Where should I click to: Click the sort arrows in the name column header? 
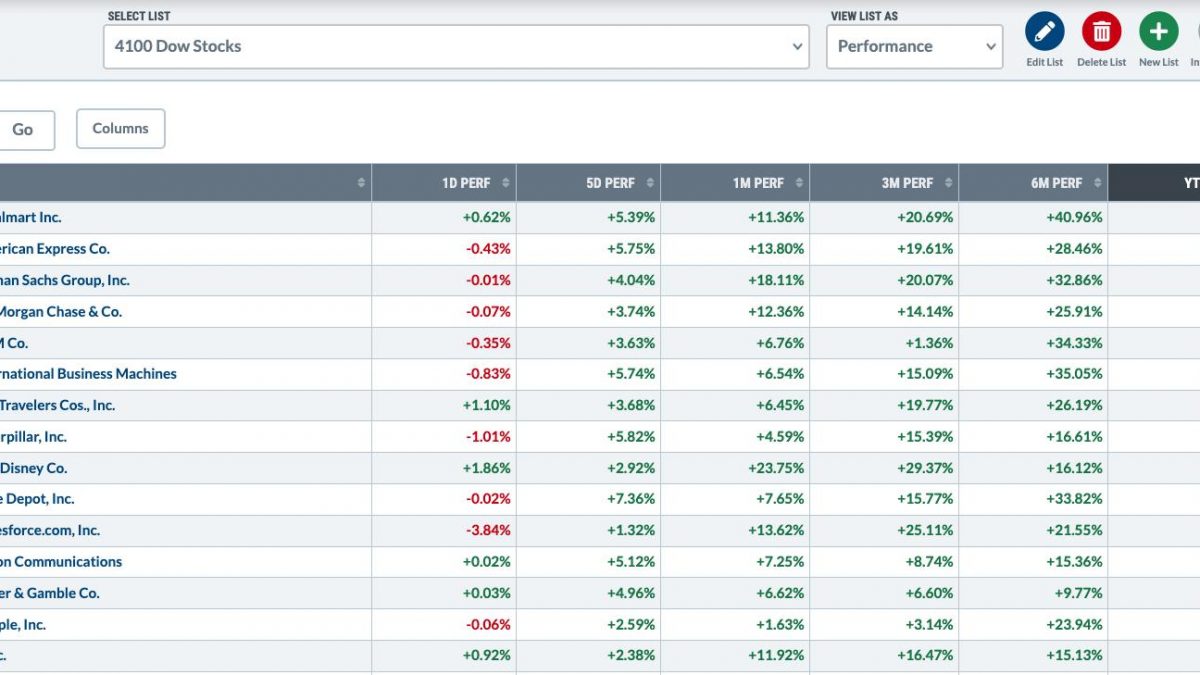click(x=361, y=183)
